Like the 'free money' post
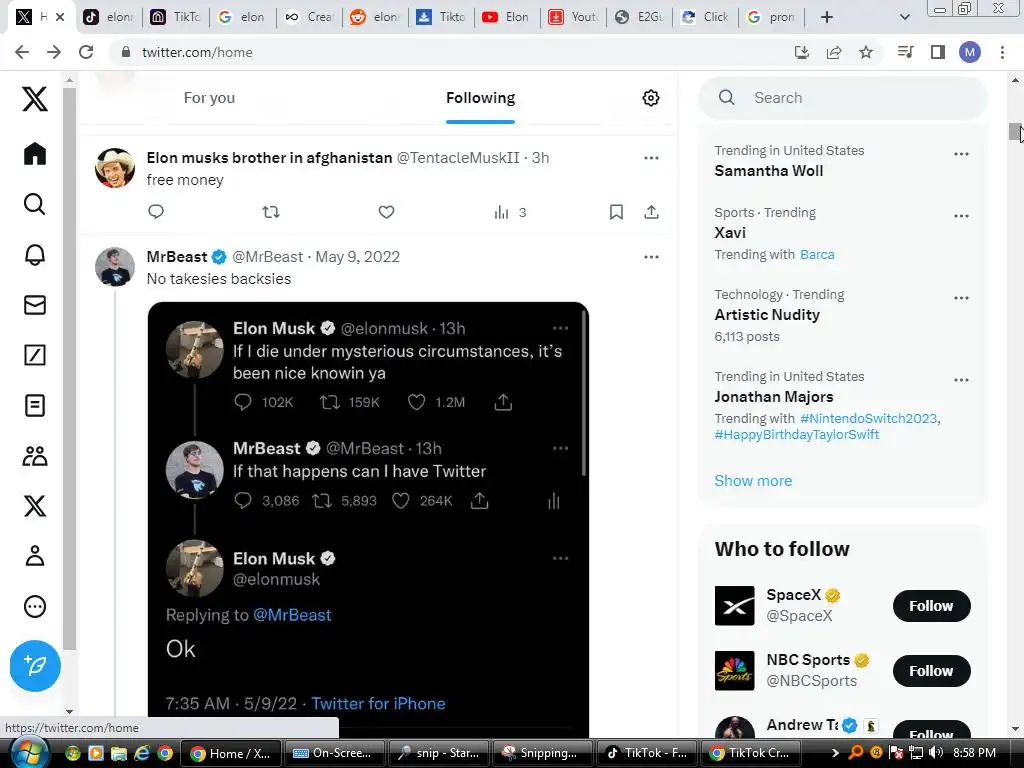This screenshot has width=1024, height=768. pos(387,212)
